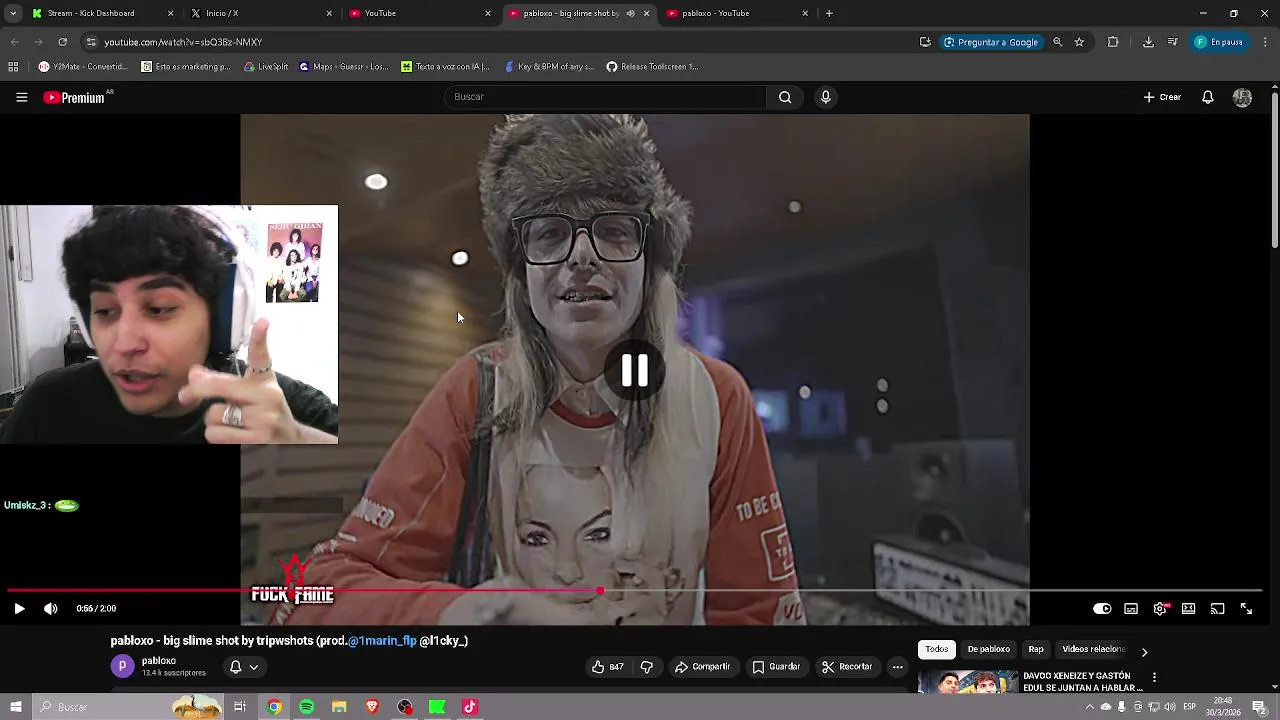Select the Rap filter chip
1280x720 pixels.
1036,649
